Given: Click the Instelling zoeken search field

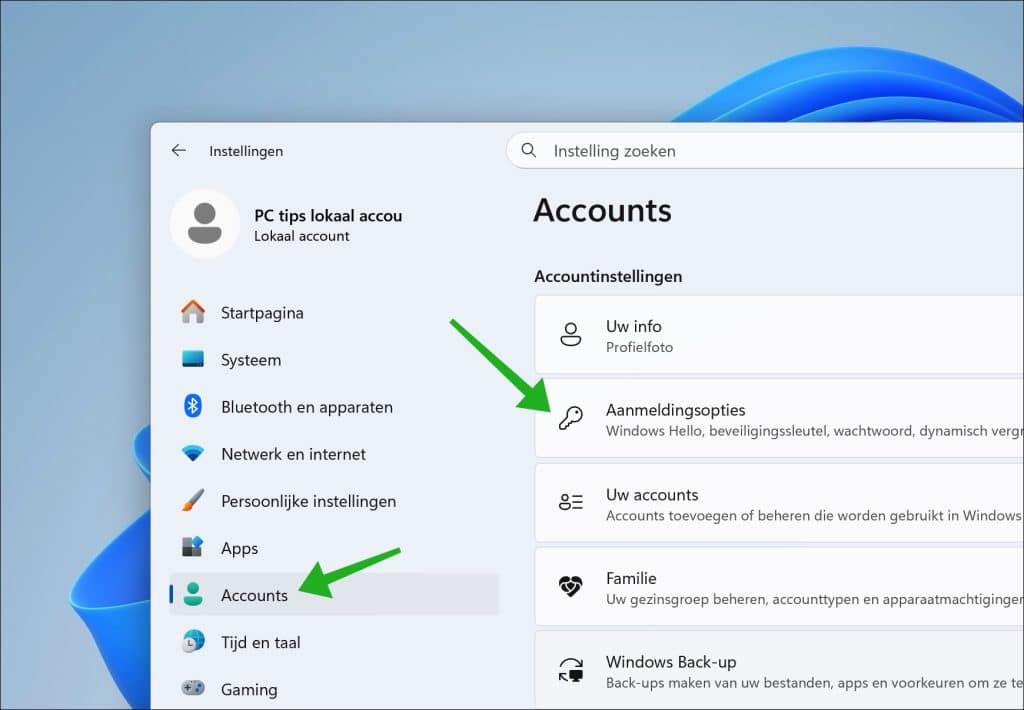Looking at the screenshot, I should tap(765, 151).
